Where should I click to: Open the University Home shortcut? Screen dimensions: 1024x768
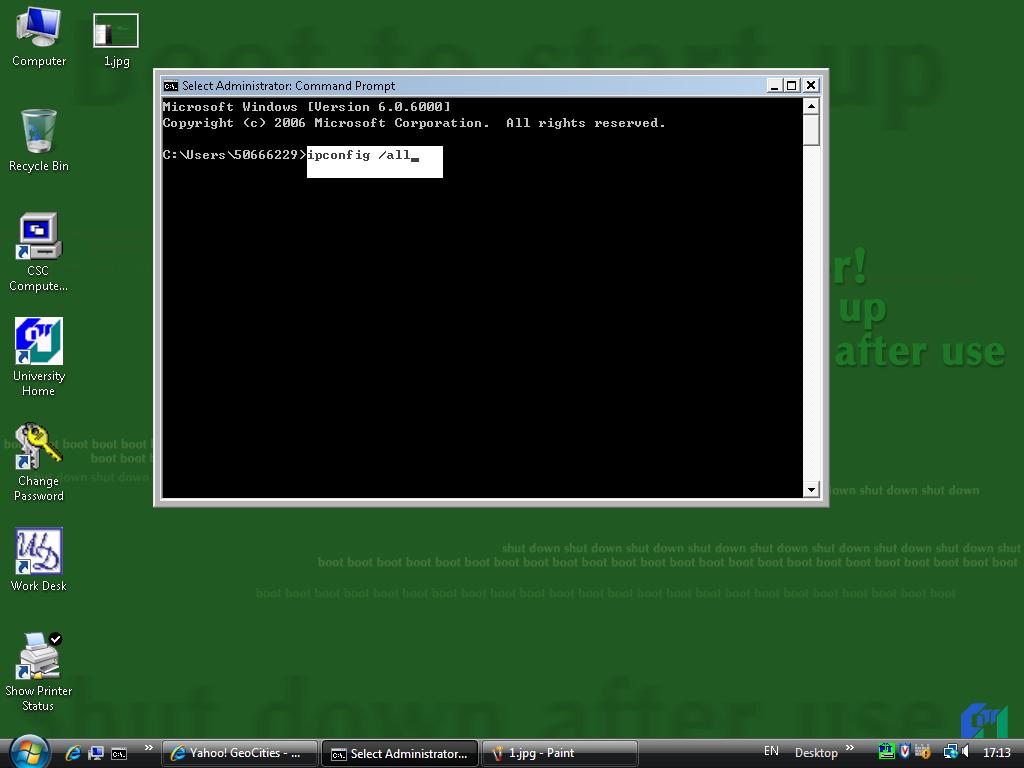[x=39, y=342]
